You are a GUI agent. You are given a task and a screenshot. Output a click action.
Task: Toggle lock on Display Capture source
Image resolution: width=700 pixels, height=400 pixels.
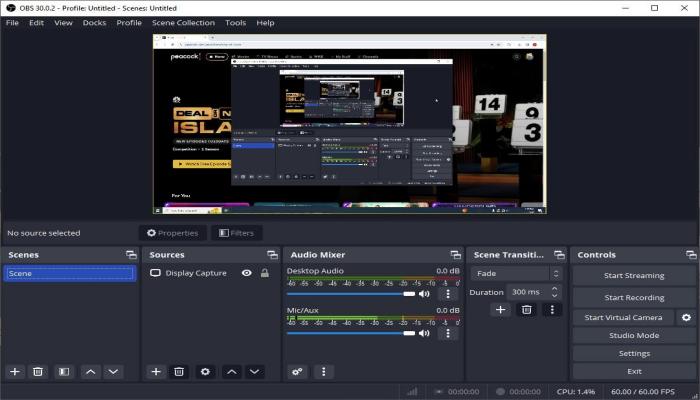pyautogui.click(x=265, y=273)
